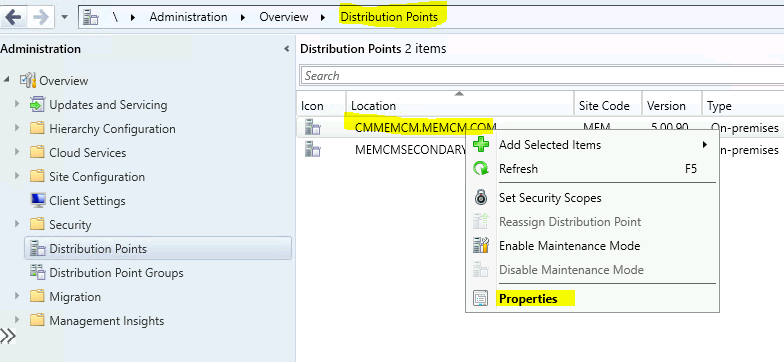Click the green plus Add Selected Items icon

click(x=481, y=145)
